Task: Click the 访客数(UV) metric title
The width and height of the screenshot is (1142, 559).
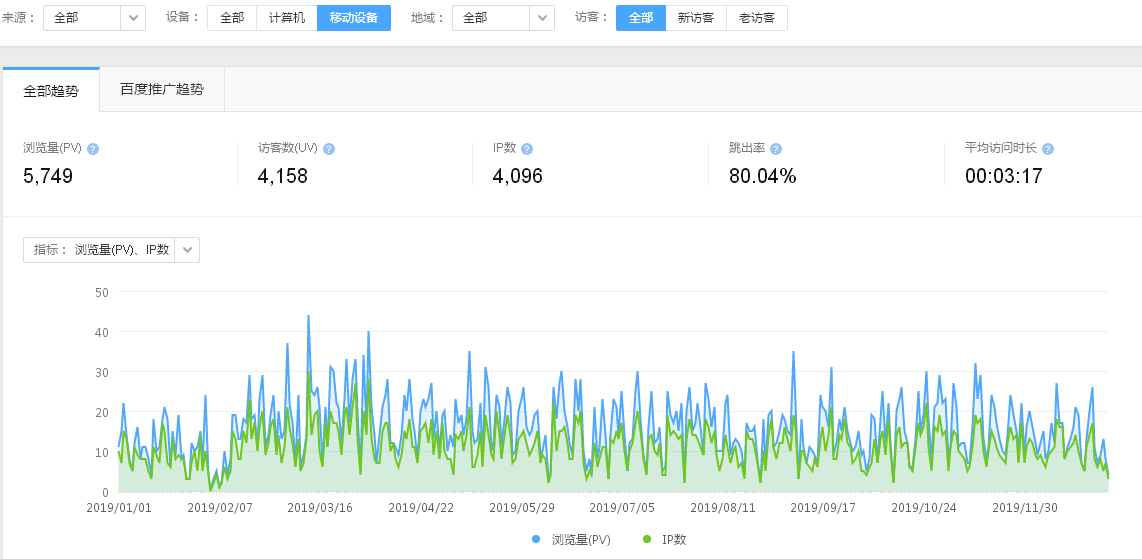Action: (288, 148)
